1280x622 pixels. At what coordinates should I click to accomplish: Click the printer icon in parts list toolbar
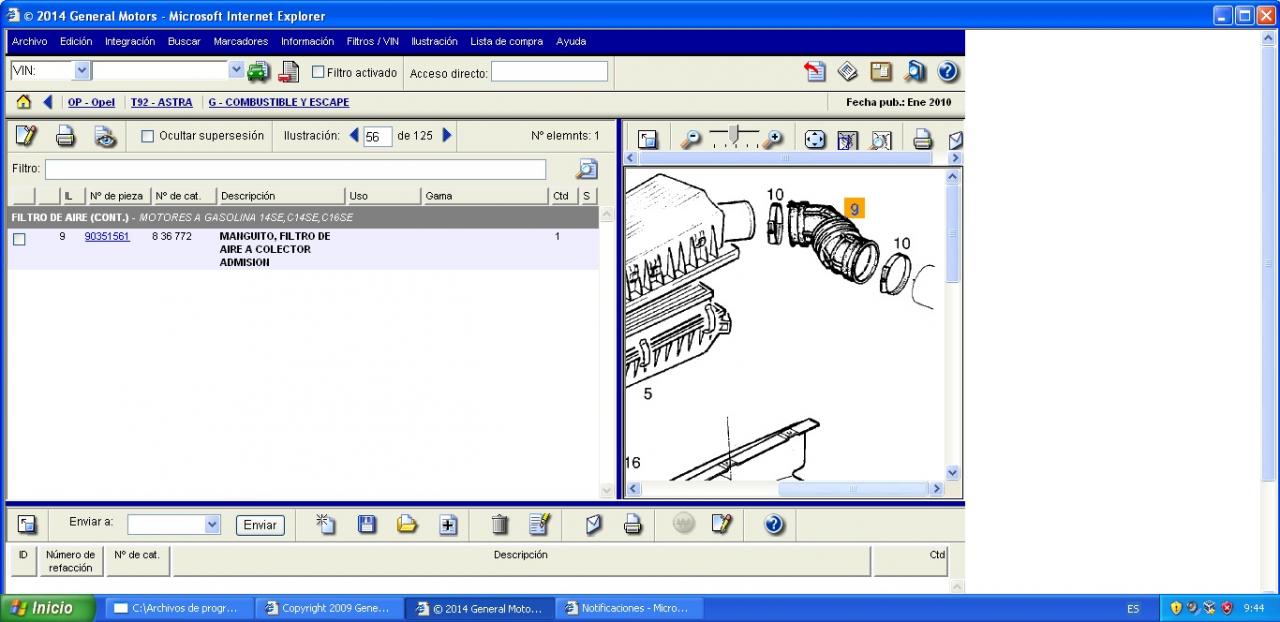(65, 136)
